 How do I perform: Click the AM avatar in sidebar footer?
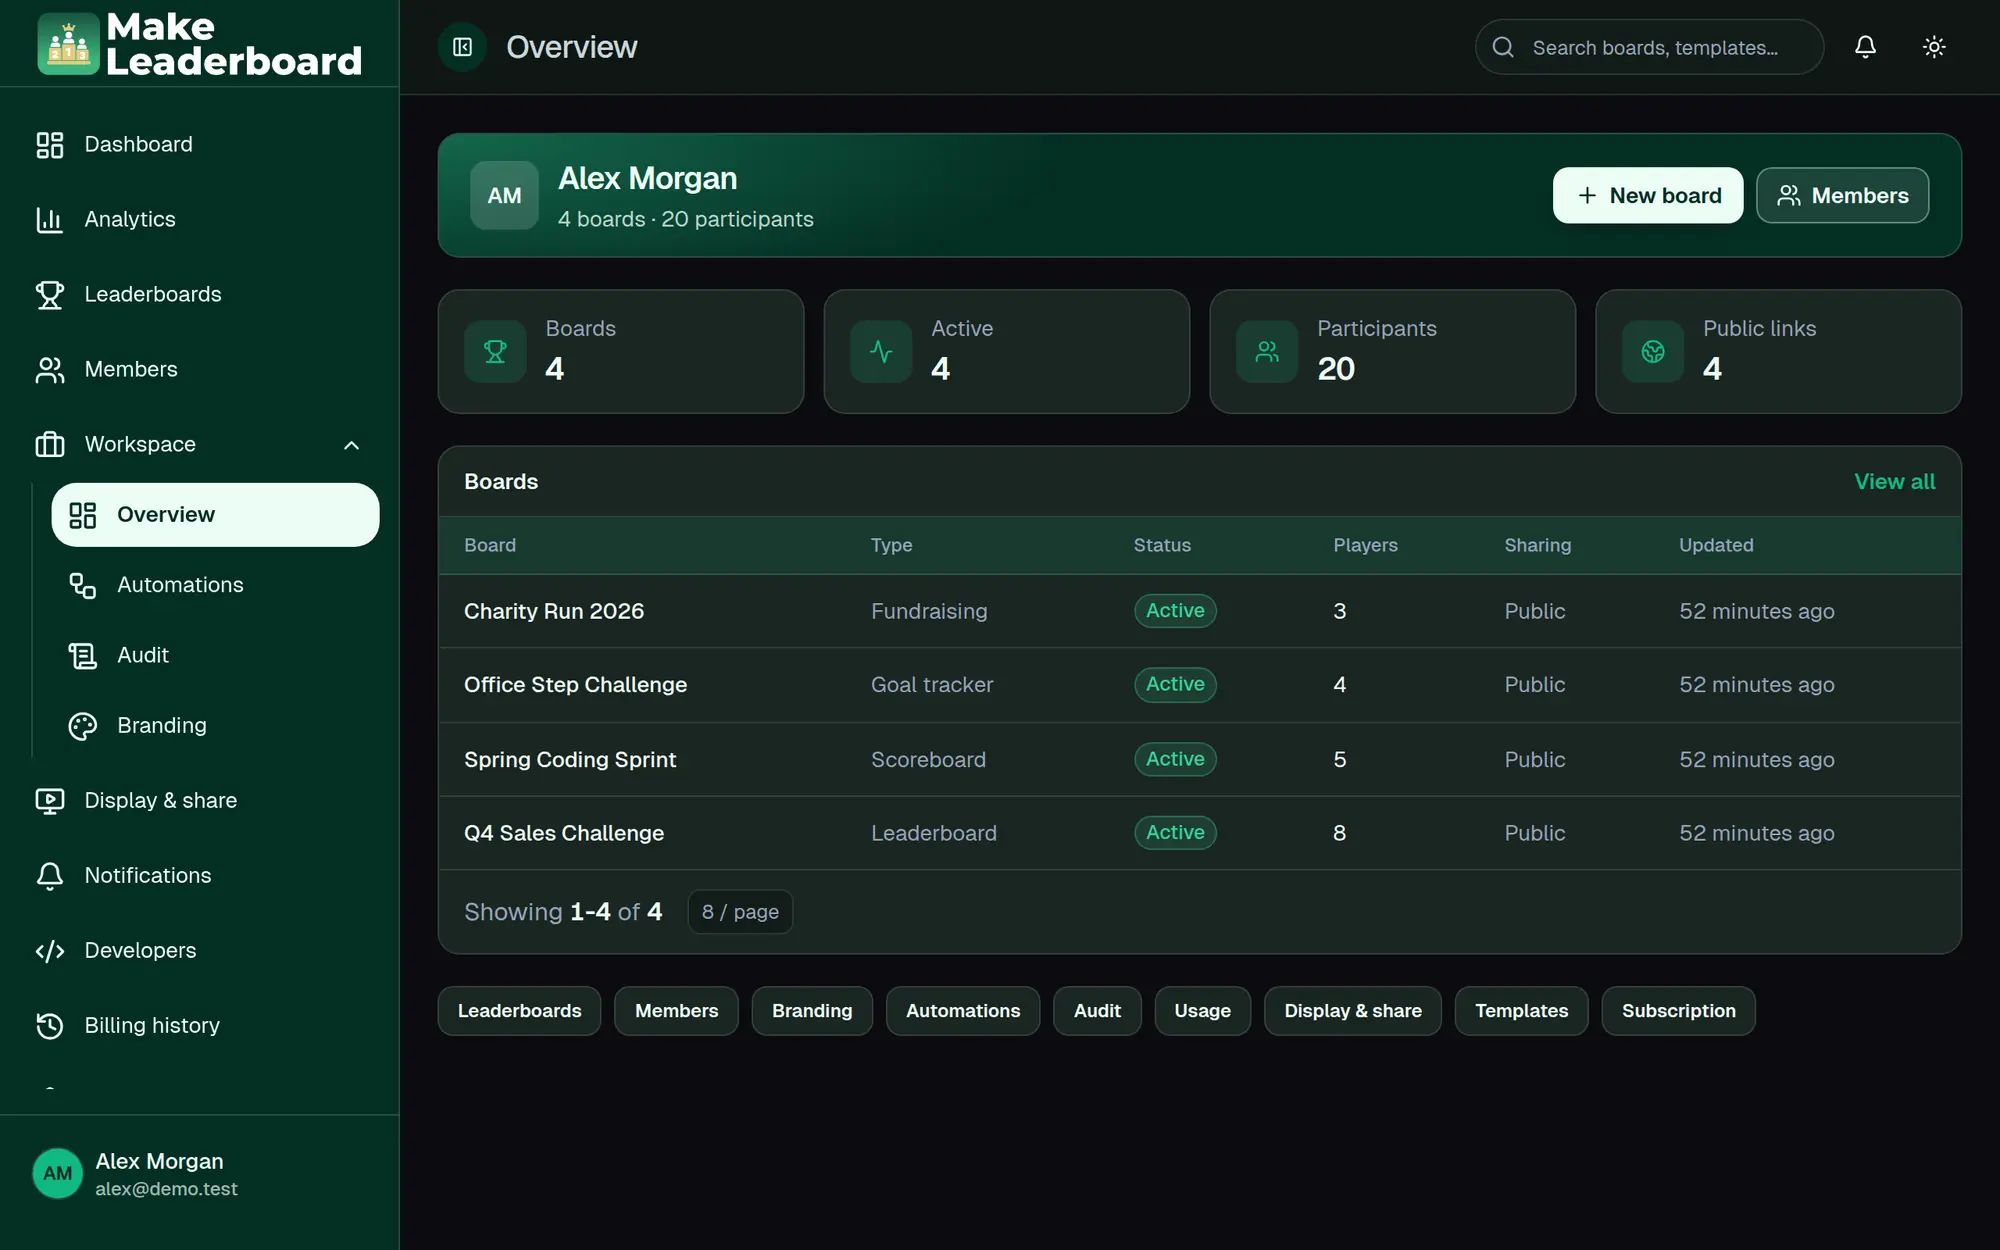(58, 1173)
